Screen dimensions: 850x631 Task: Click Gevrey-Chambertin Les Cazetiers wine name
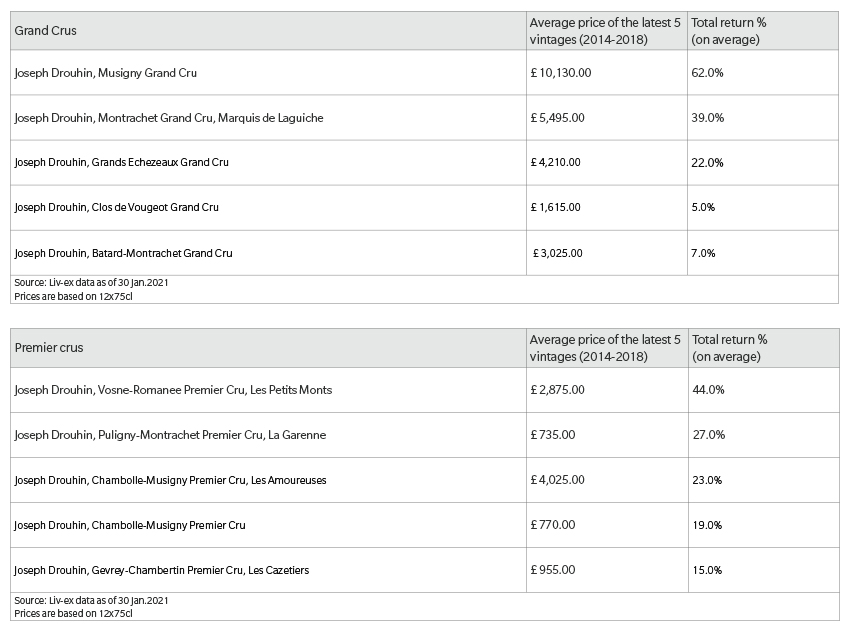[162, 570]
